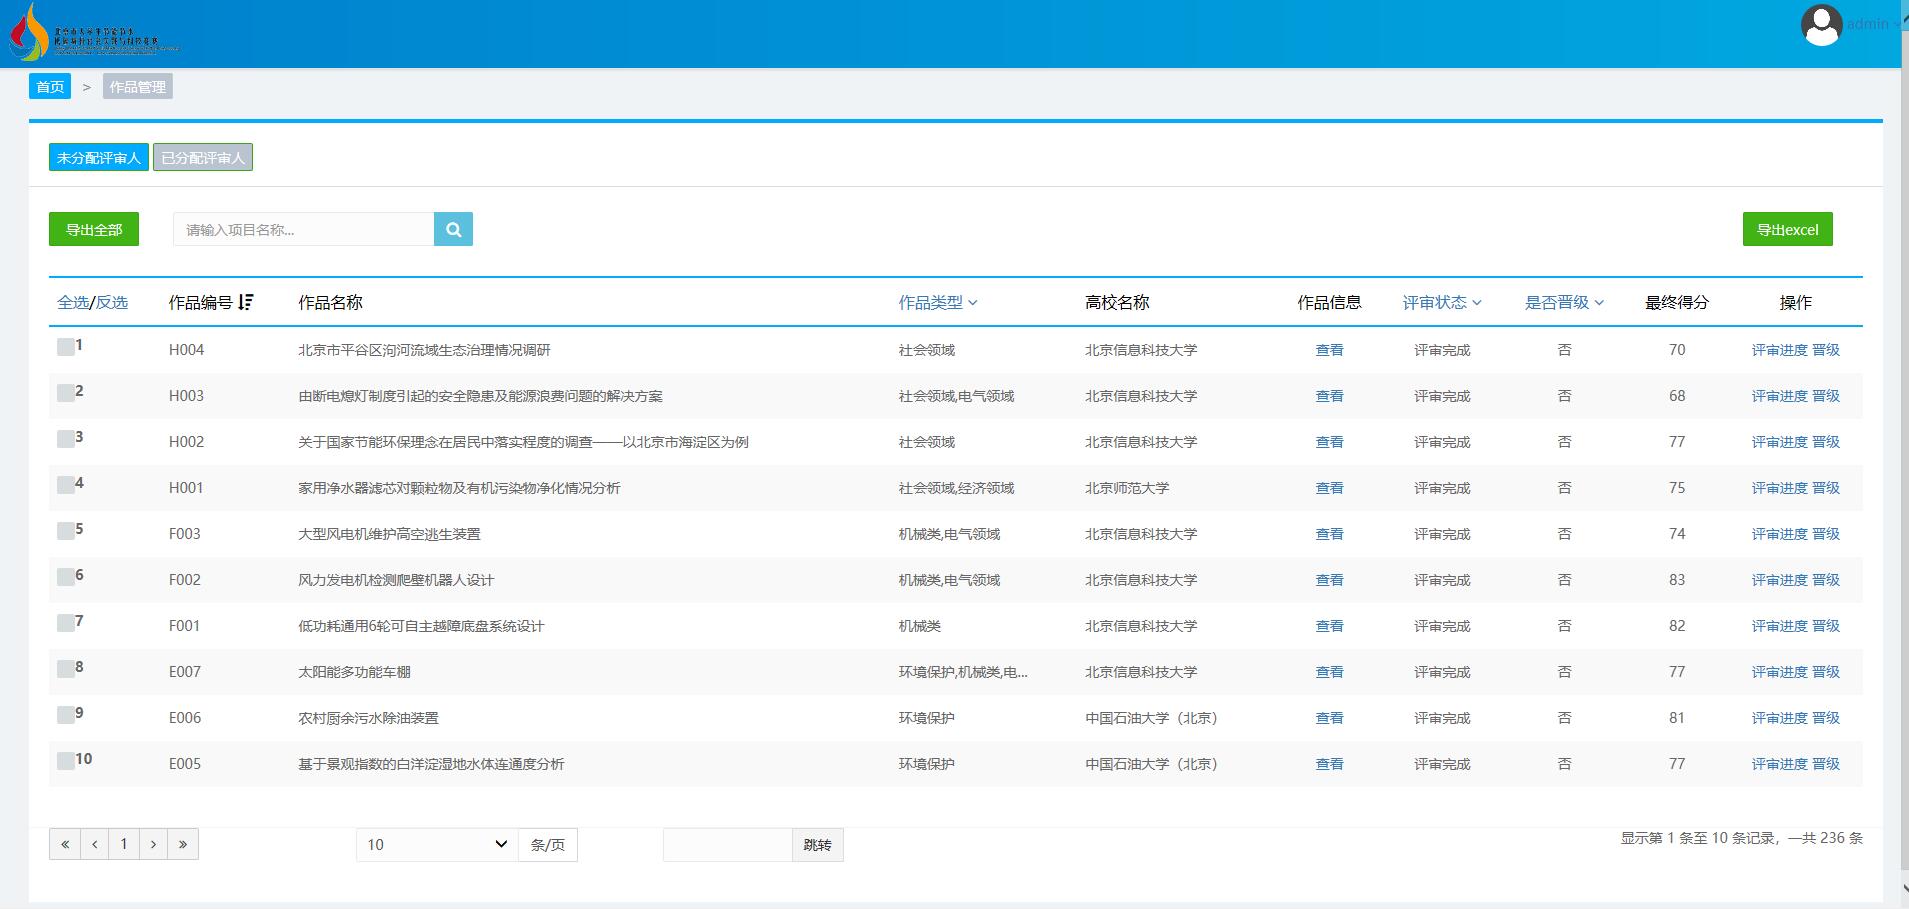Click the previous page arrow
Screen dimensions: 1909x909
(x=94, y=844)
